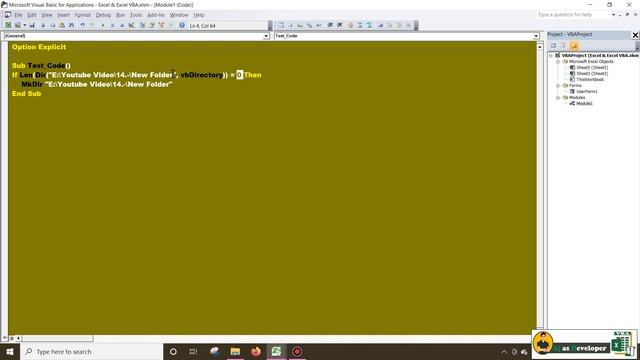
Task: Click the Break pause icon
Action: [112, 25]
